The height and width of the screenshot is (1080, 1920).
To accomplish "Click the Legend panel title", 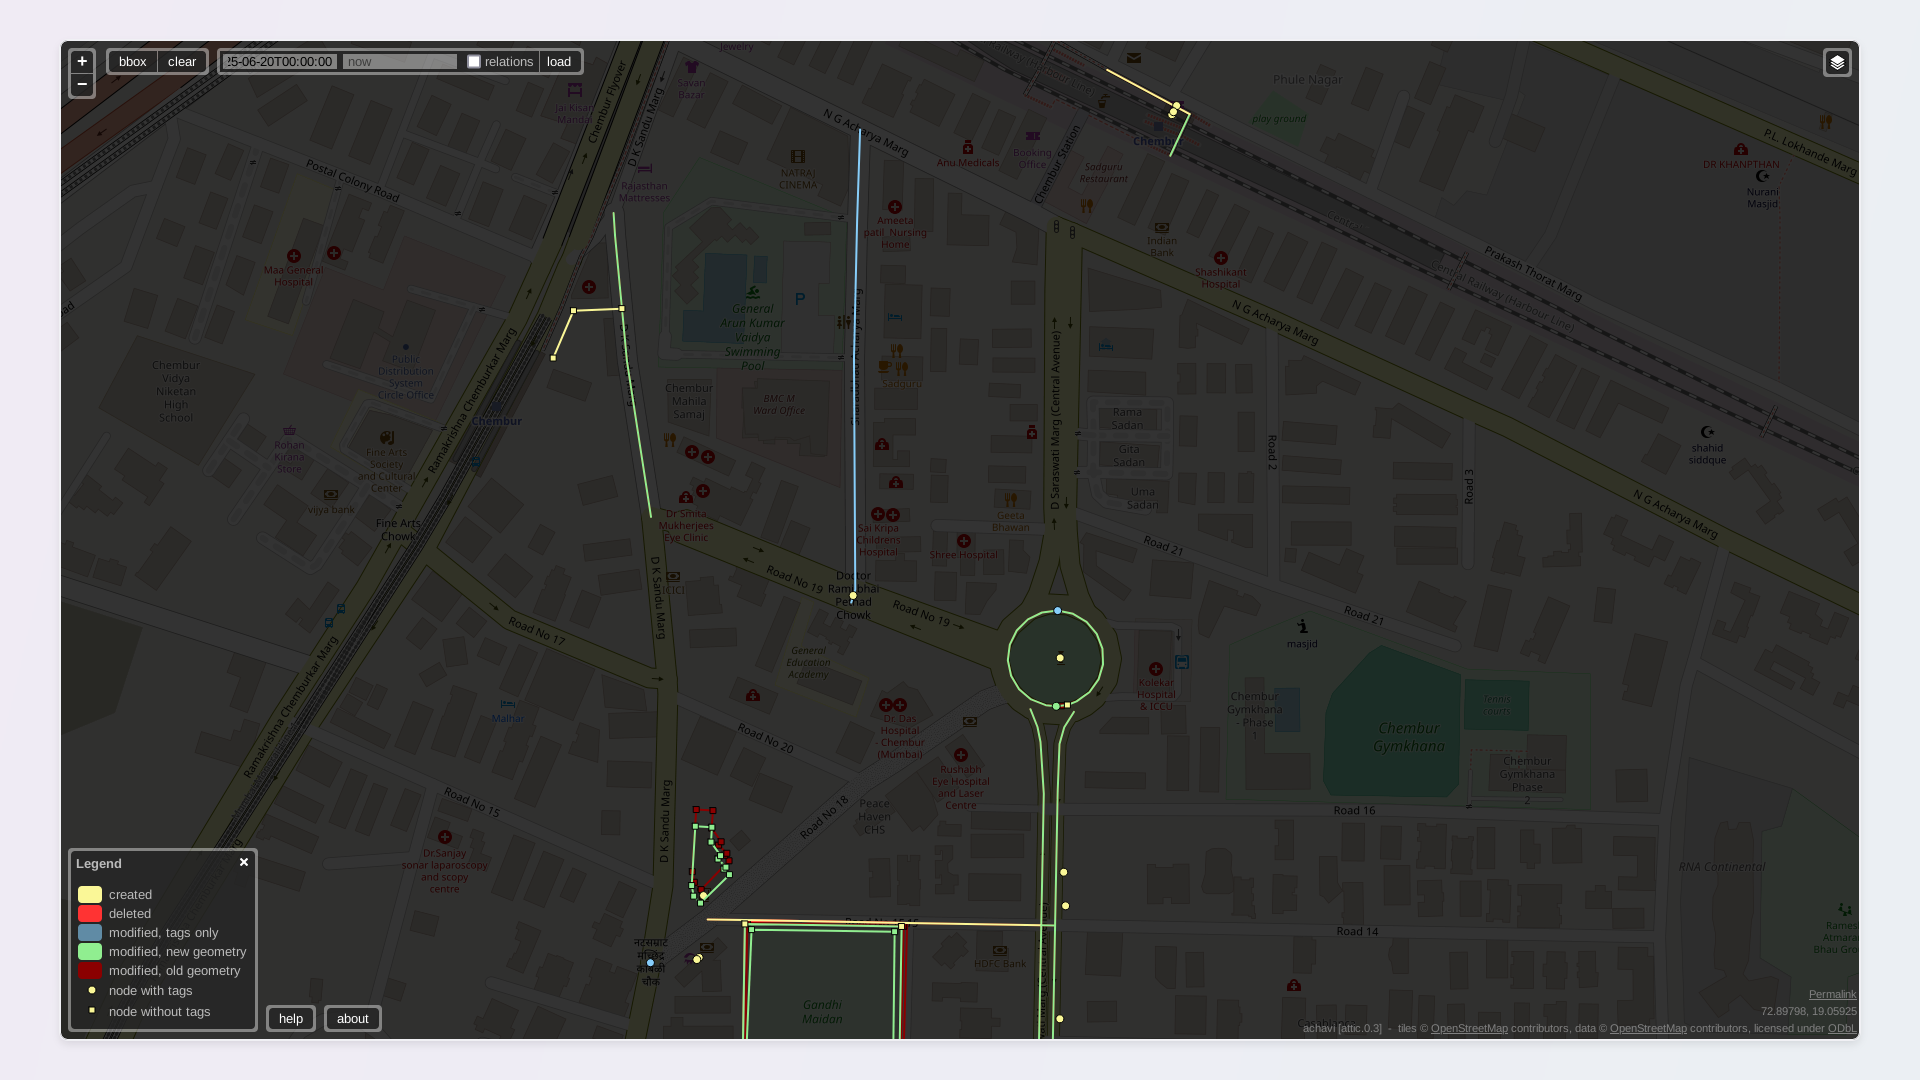I will pos(99,864).
